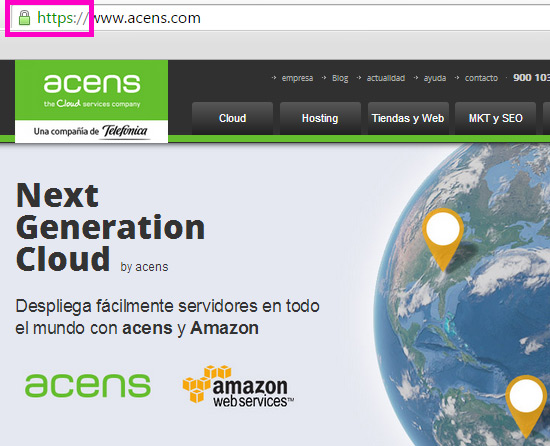Click the green SSL padlock icon
Screen dimensions: 550x446
click(24, 18)
